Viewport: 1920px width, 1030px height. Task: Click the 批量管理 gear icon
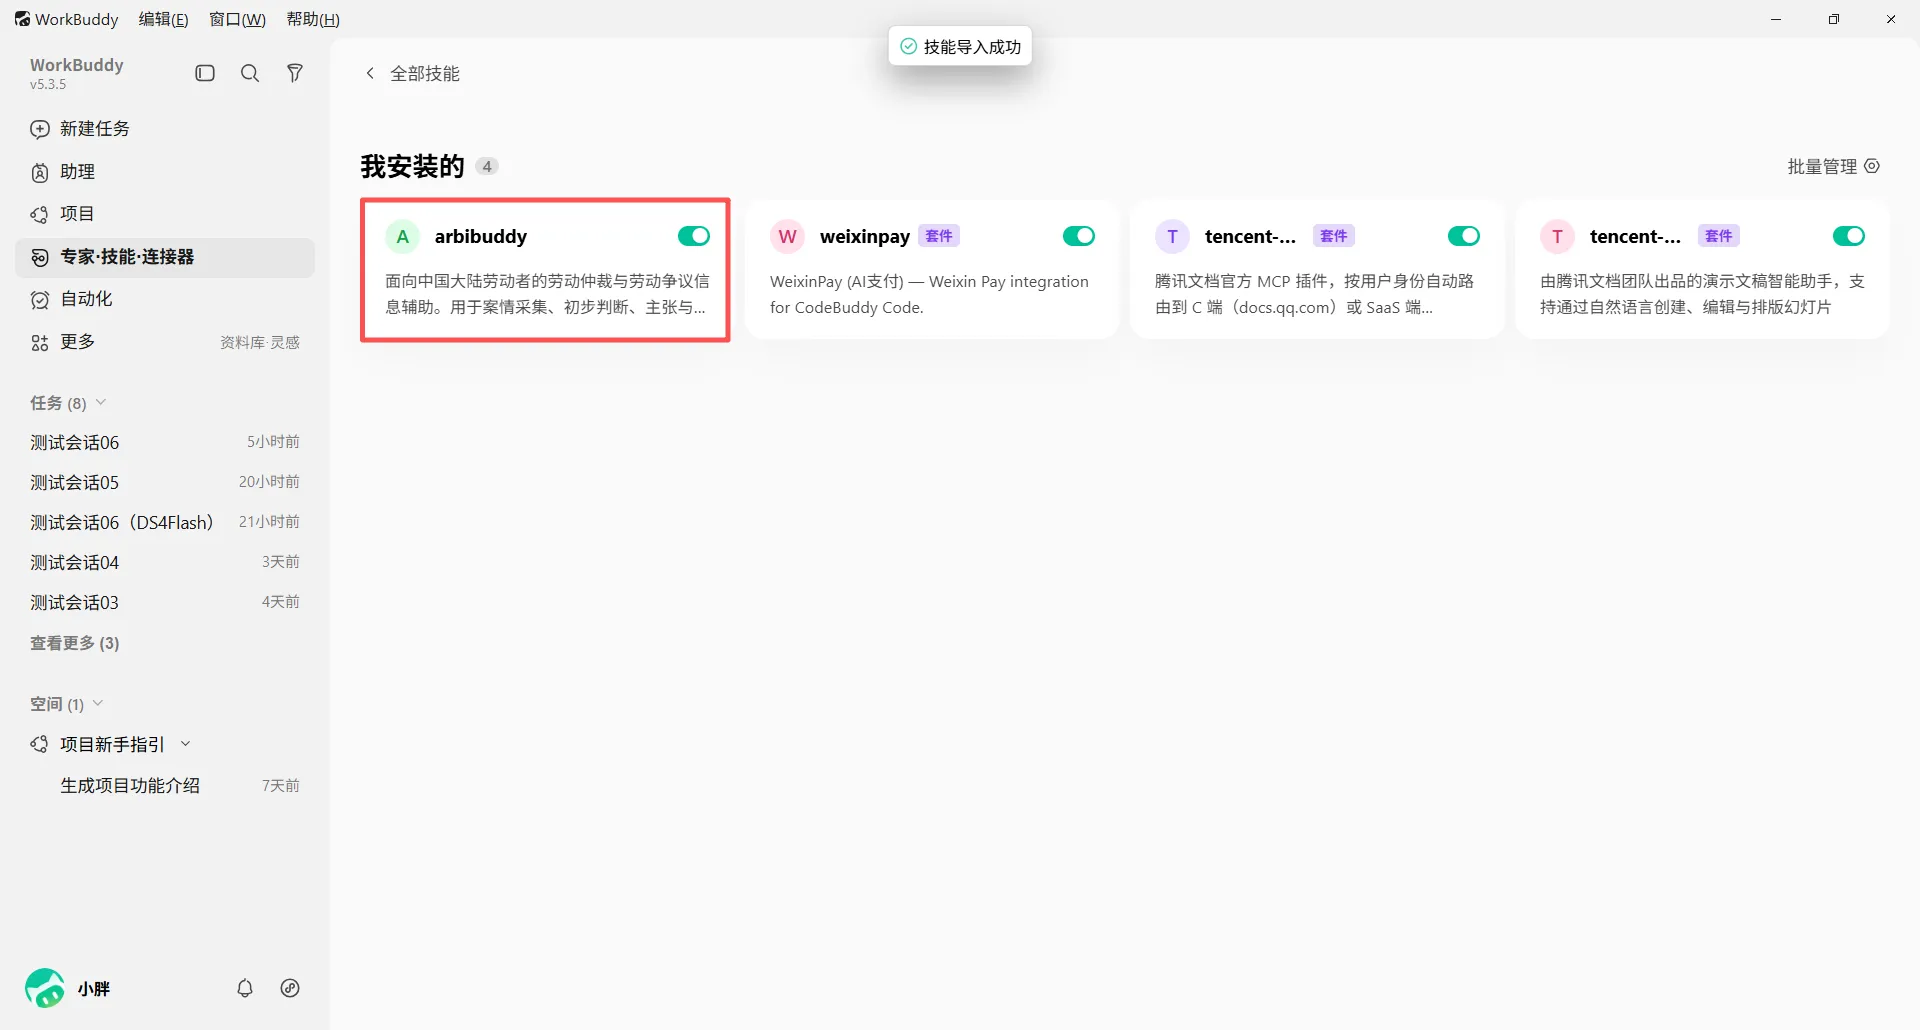point(1872,166)
